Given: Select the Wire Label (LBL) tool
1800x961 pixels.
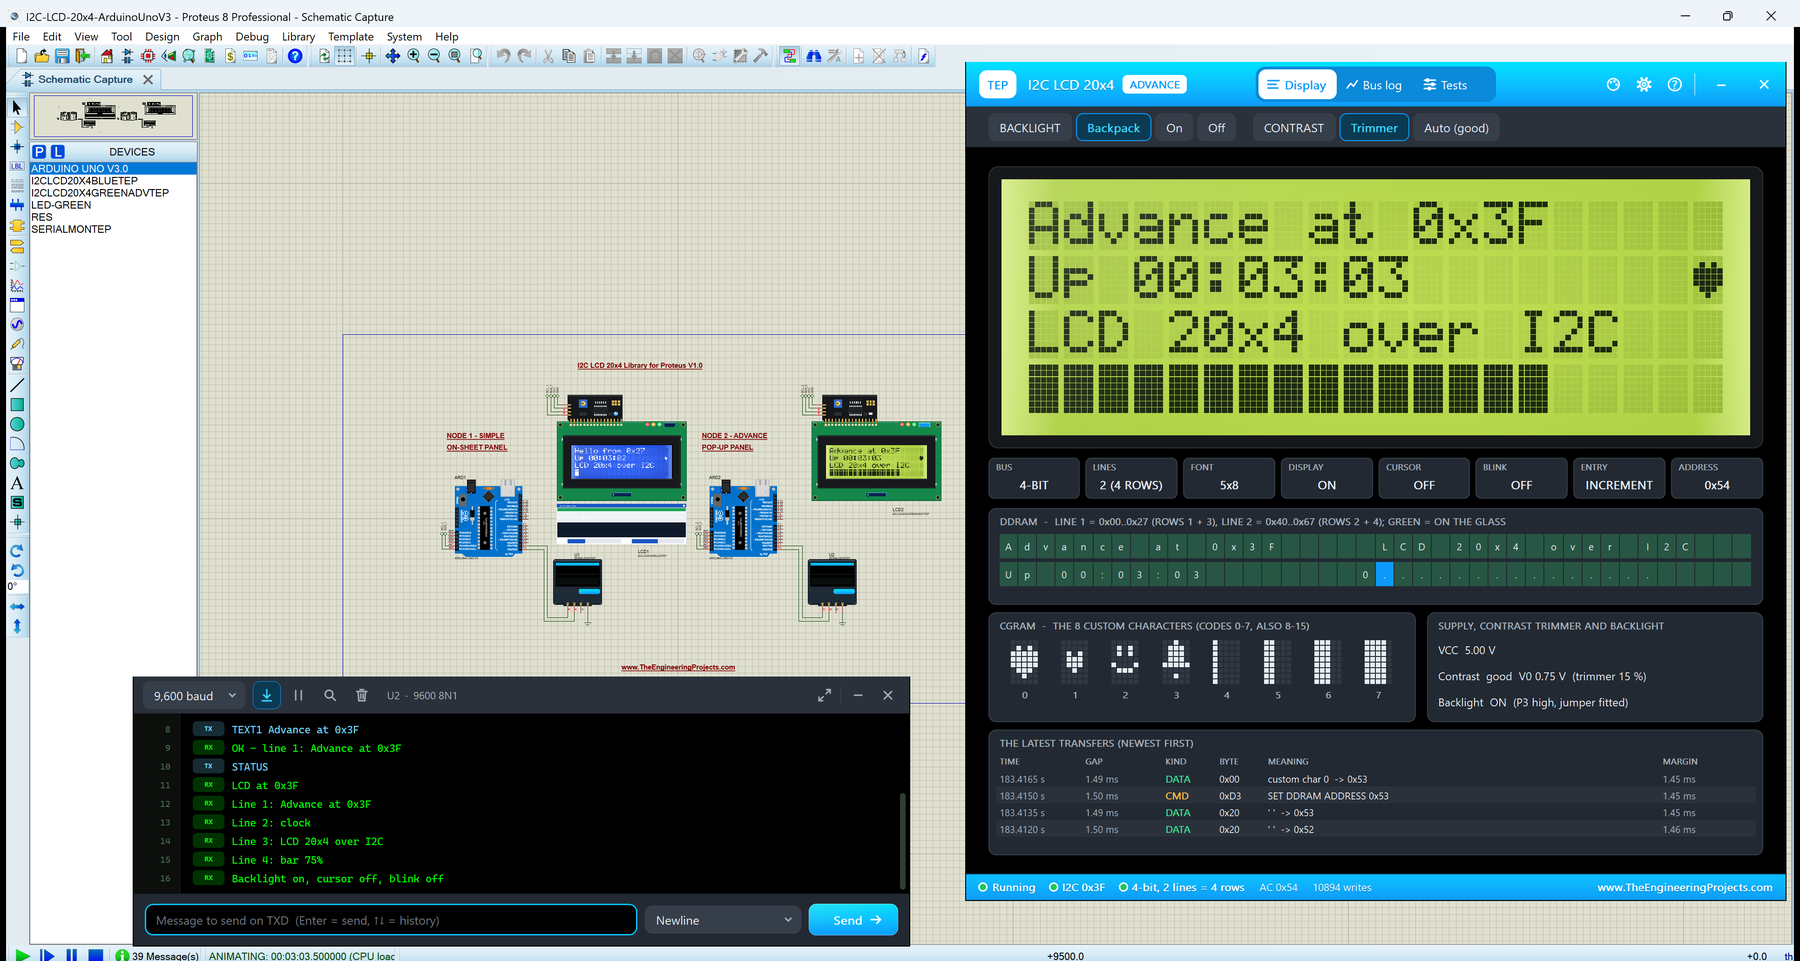Looking at the screenshot, I should 16,166.
